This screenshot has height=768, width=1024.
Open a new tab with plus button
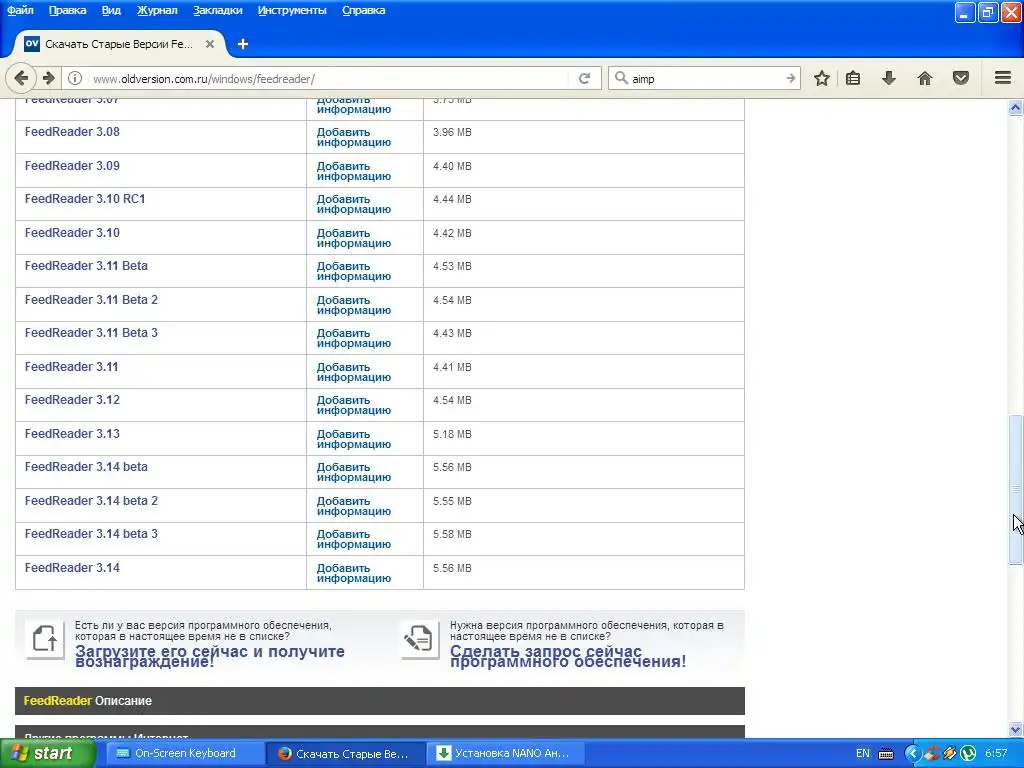[243, 44]
